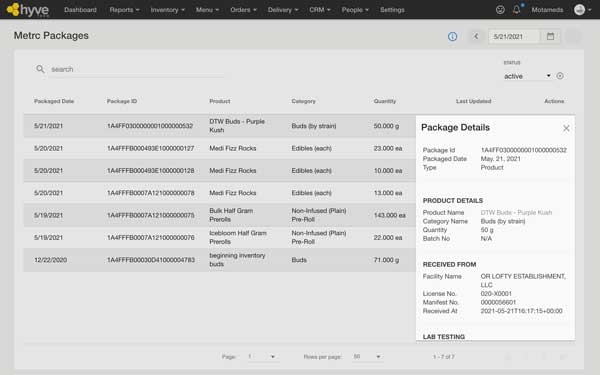Open the Dashboard menu item
The image size is (600, 375).
[x=80, y=10]
